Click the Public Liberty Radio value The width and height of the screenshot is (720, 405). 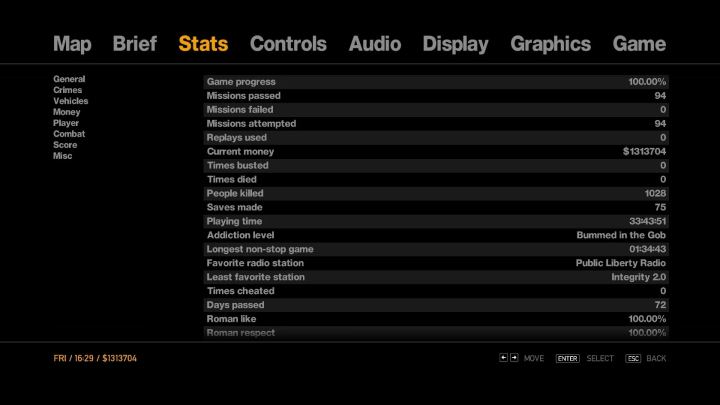[621, 263]
